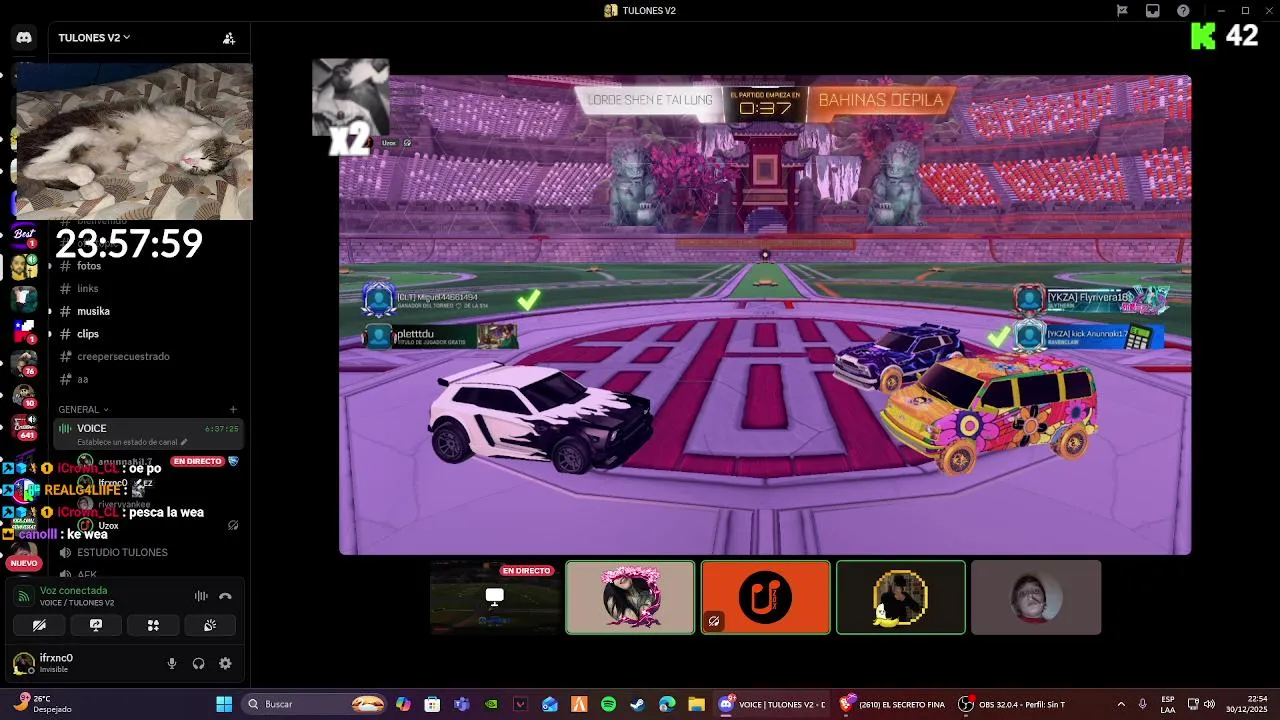1280x720 pixels.
Task: Open the clips text channel
Action: tap(148, 334)
